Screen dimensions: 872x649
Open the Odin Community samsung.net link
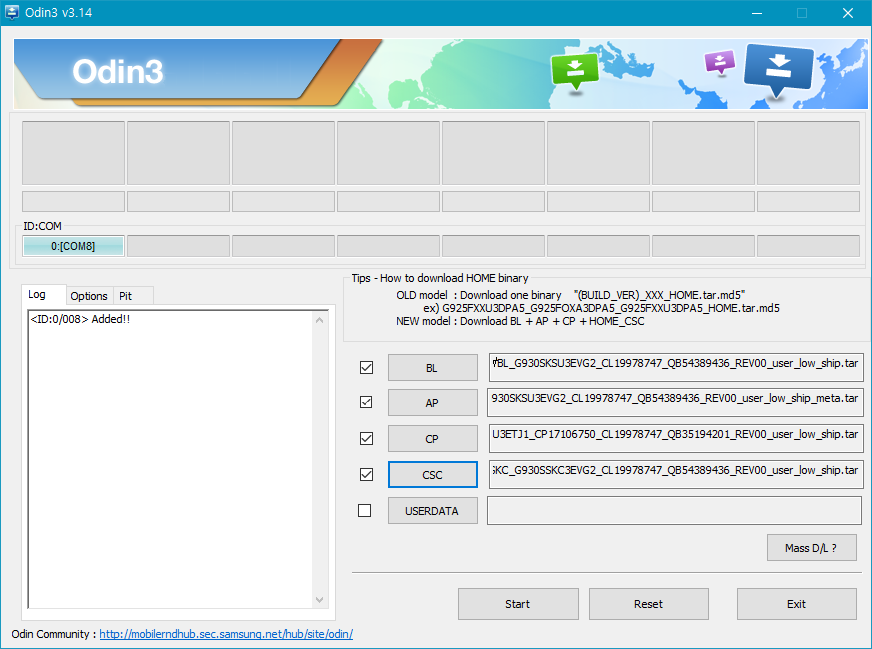point(226,634)
